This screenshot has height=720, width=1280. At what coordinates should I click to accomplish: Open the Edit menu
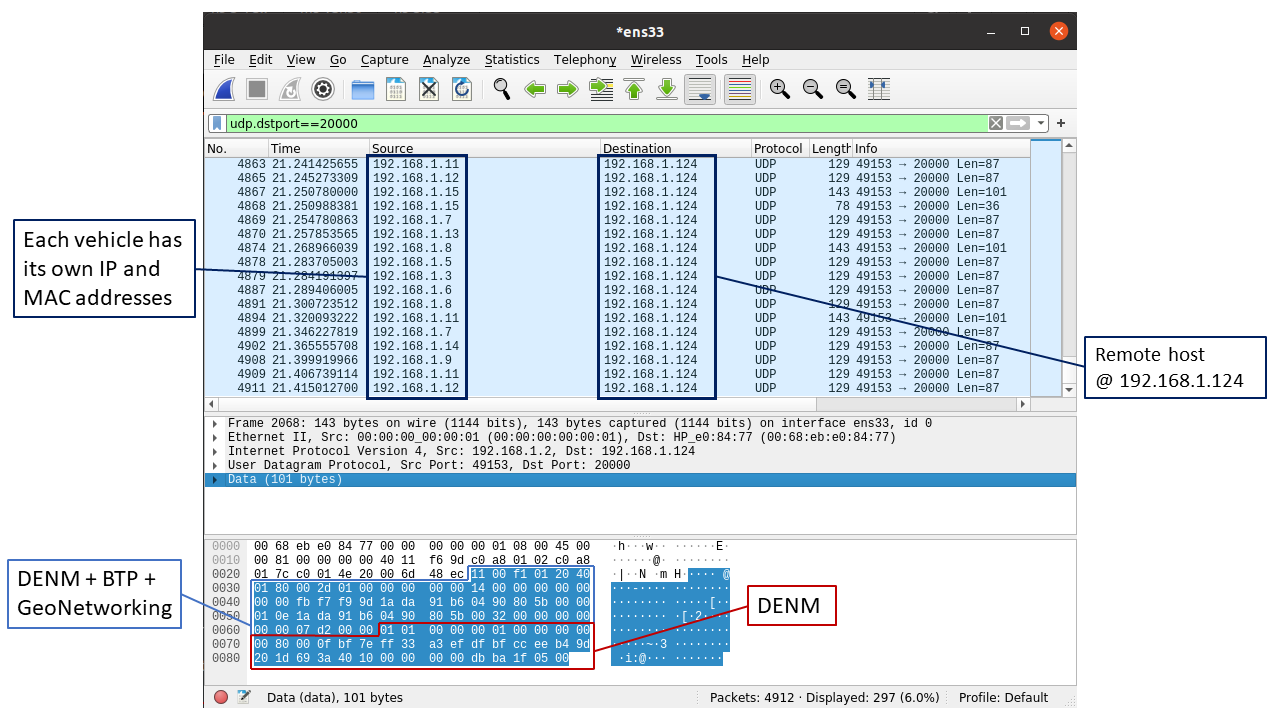[260, 60]
